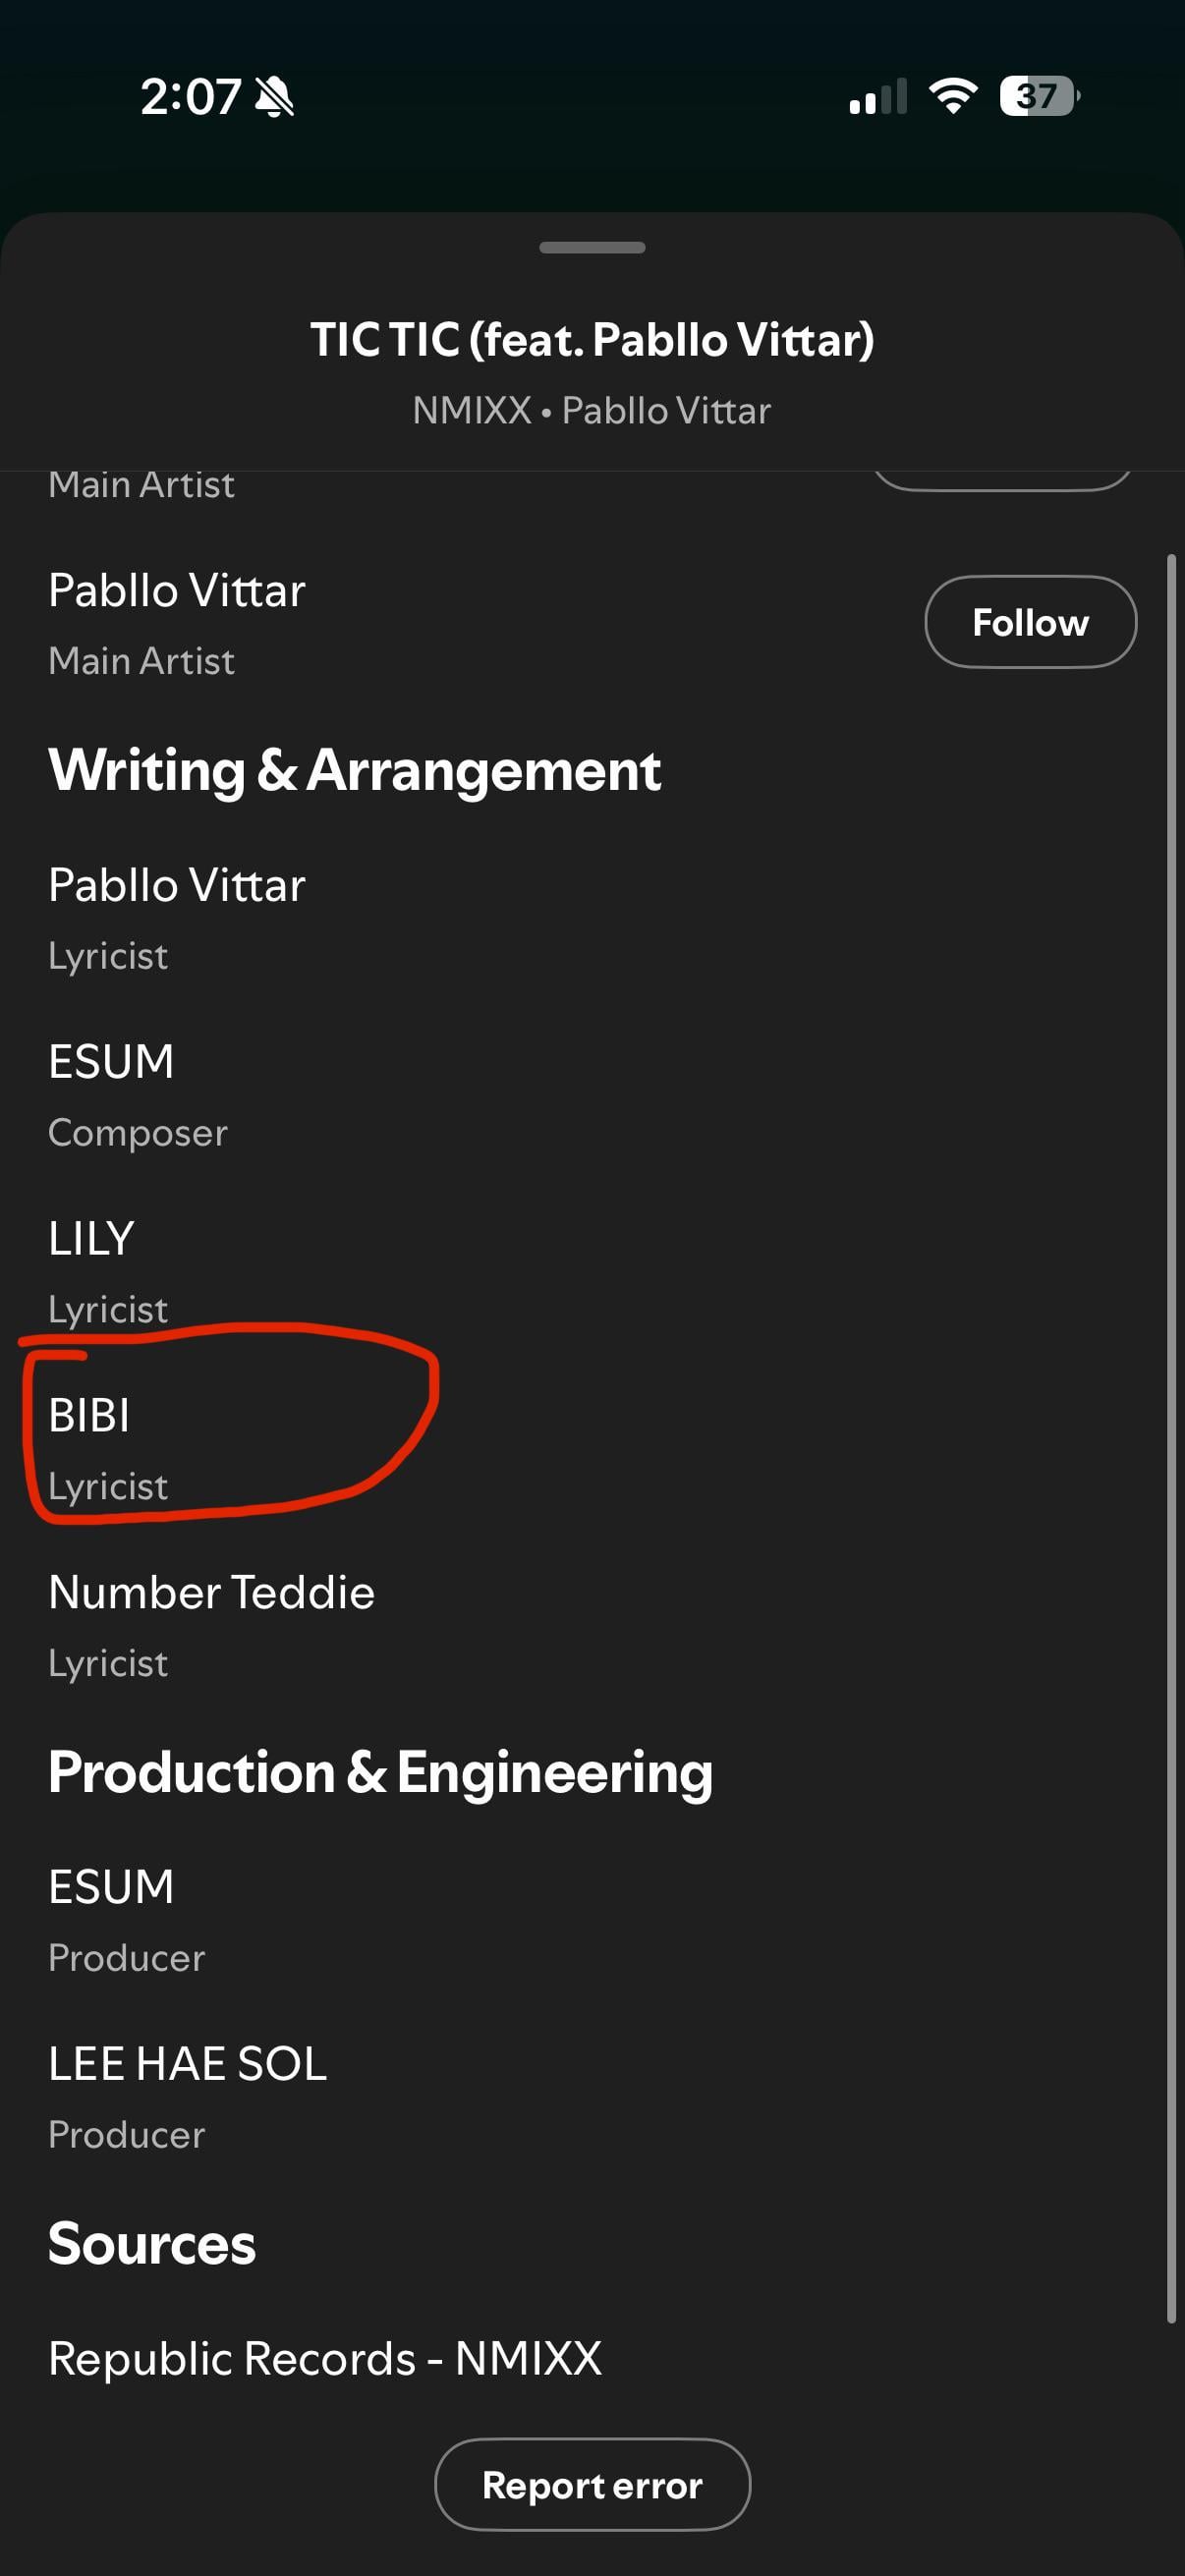Tap the battery indicator showing 37
This screenshot has width=1185, height=2576.
pos(1038,96)
